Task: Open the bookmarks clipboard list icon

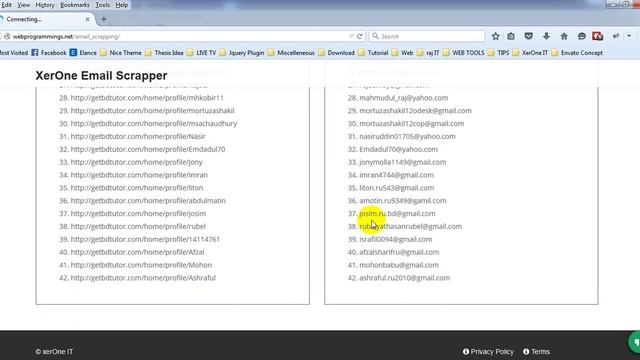Action: [x=511, y=36]
